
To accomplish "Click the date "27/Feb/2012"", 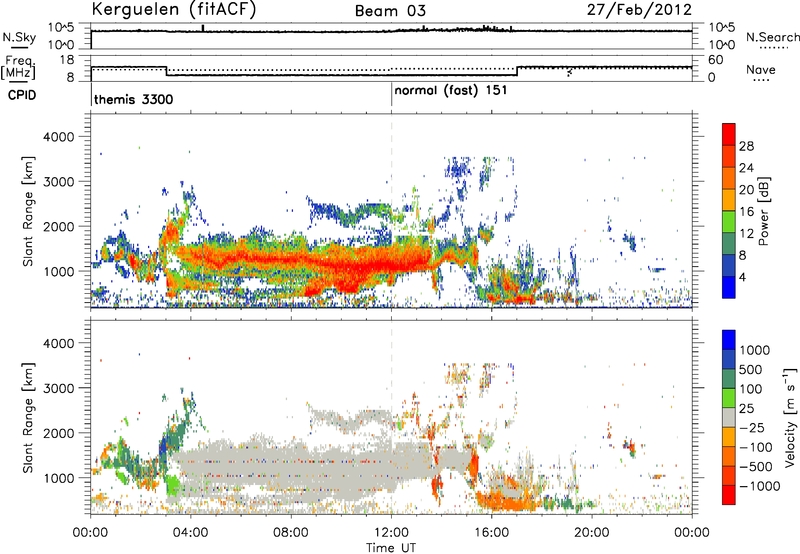I will pos(639,10).
